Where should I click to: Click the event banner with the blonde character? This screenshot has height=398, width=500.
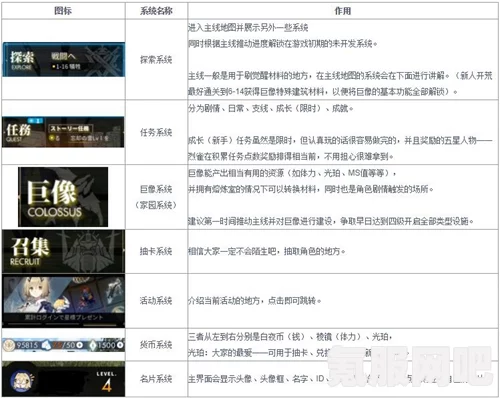click(x=63, y=301)
